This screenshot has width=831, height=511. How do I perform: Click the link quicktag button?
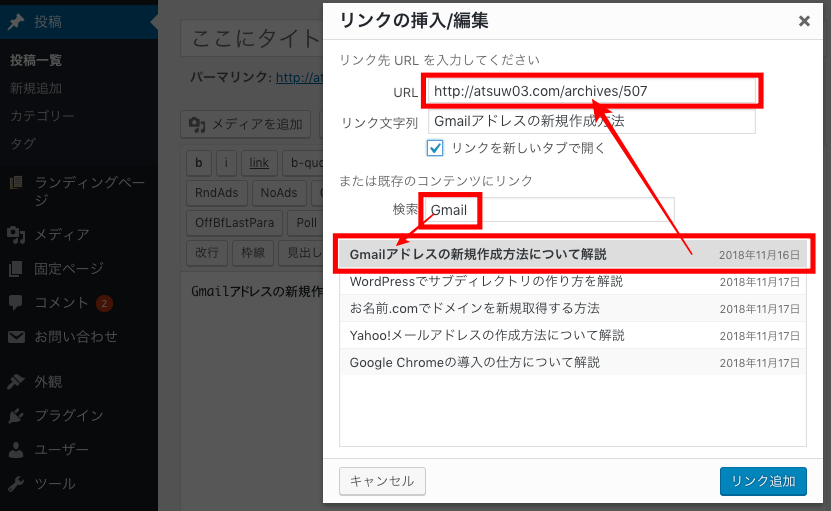tap(259, 163)
